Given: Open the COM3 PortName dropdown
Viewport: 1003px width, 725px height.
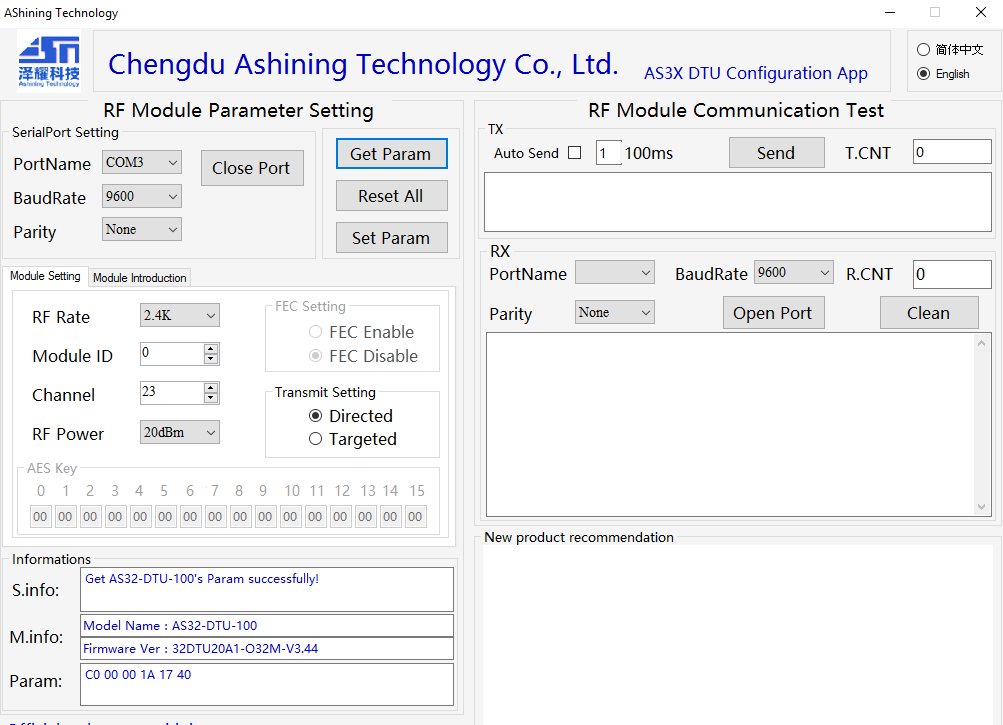Looking at the screenshot, I should (141, 162).
